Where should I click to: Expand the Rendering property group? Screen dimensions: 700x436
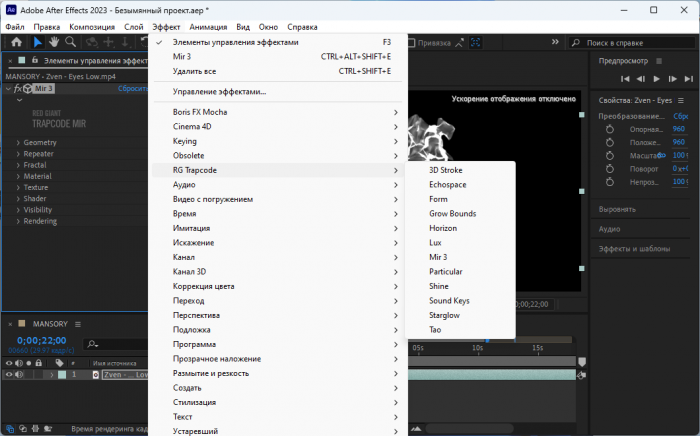[x=18, y=221]
